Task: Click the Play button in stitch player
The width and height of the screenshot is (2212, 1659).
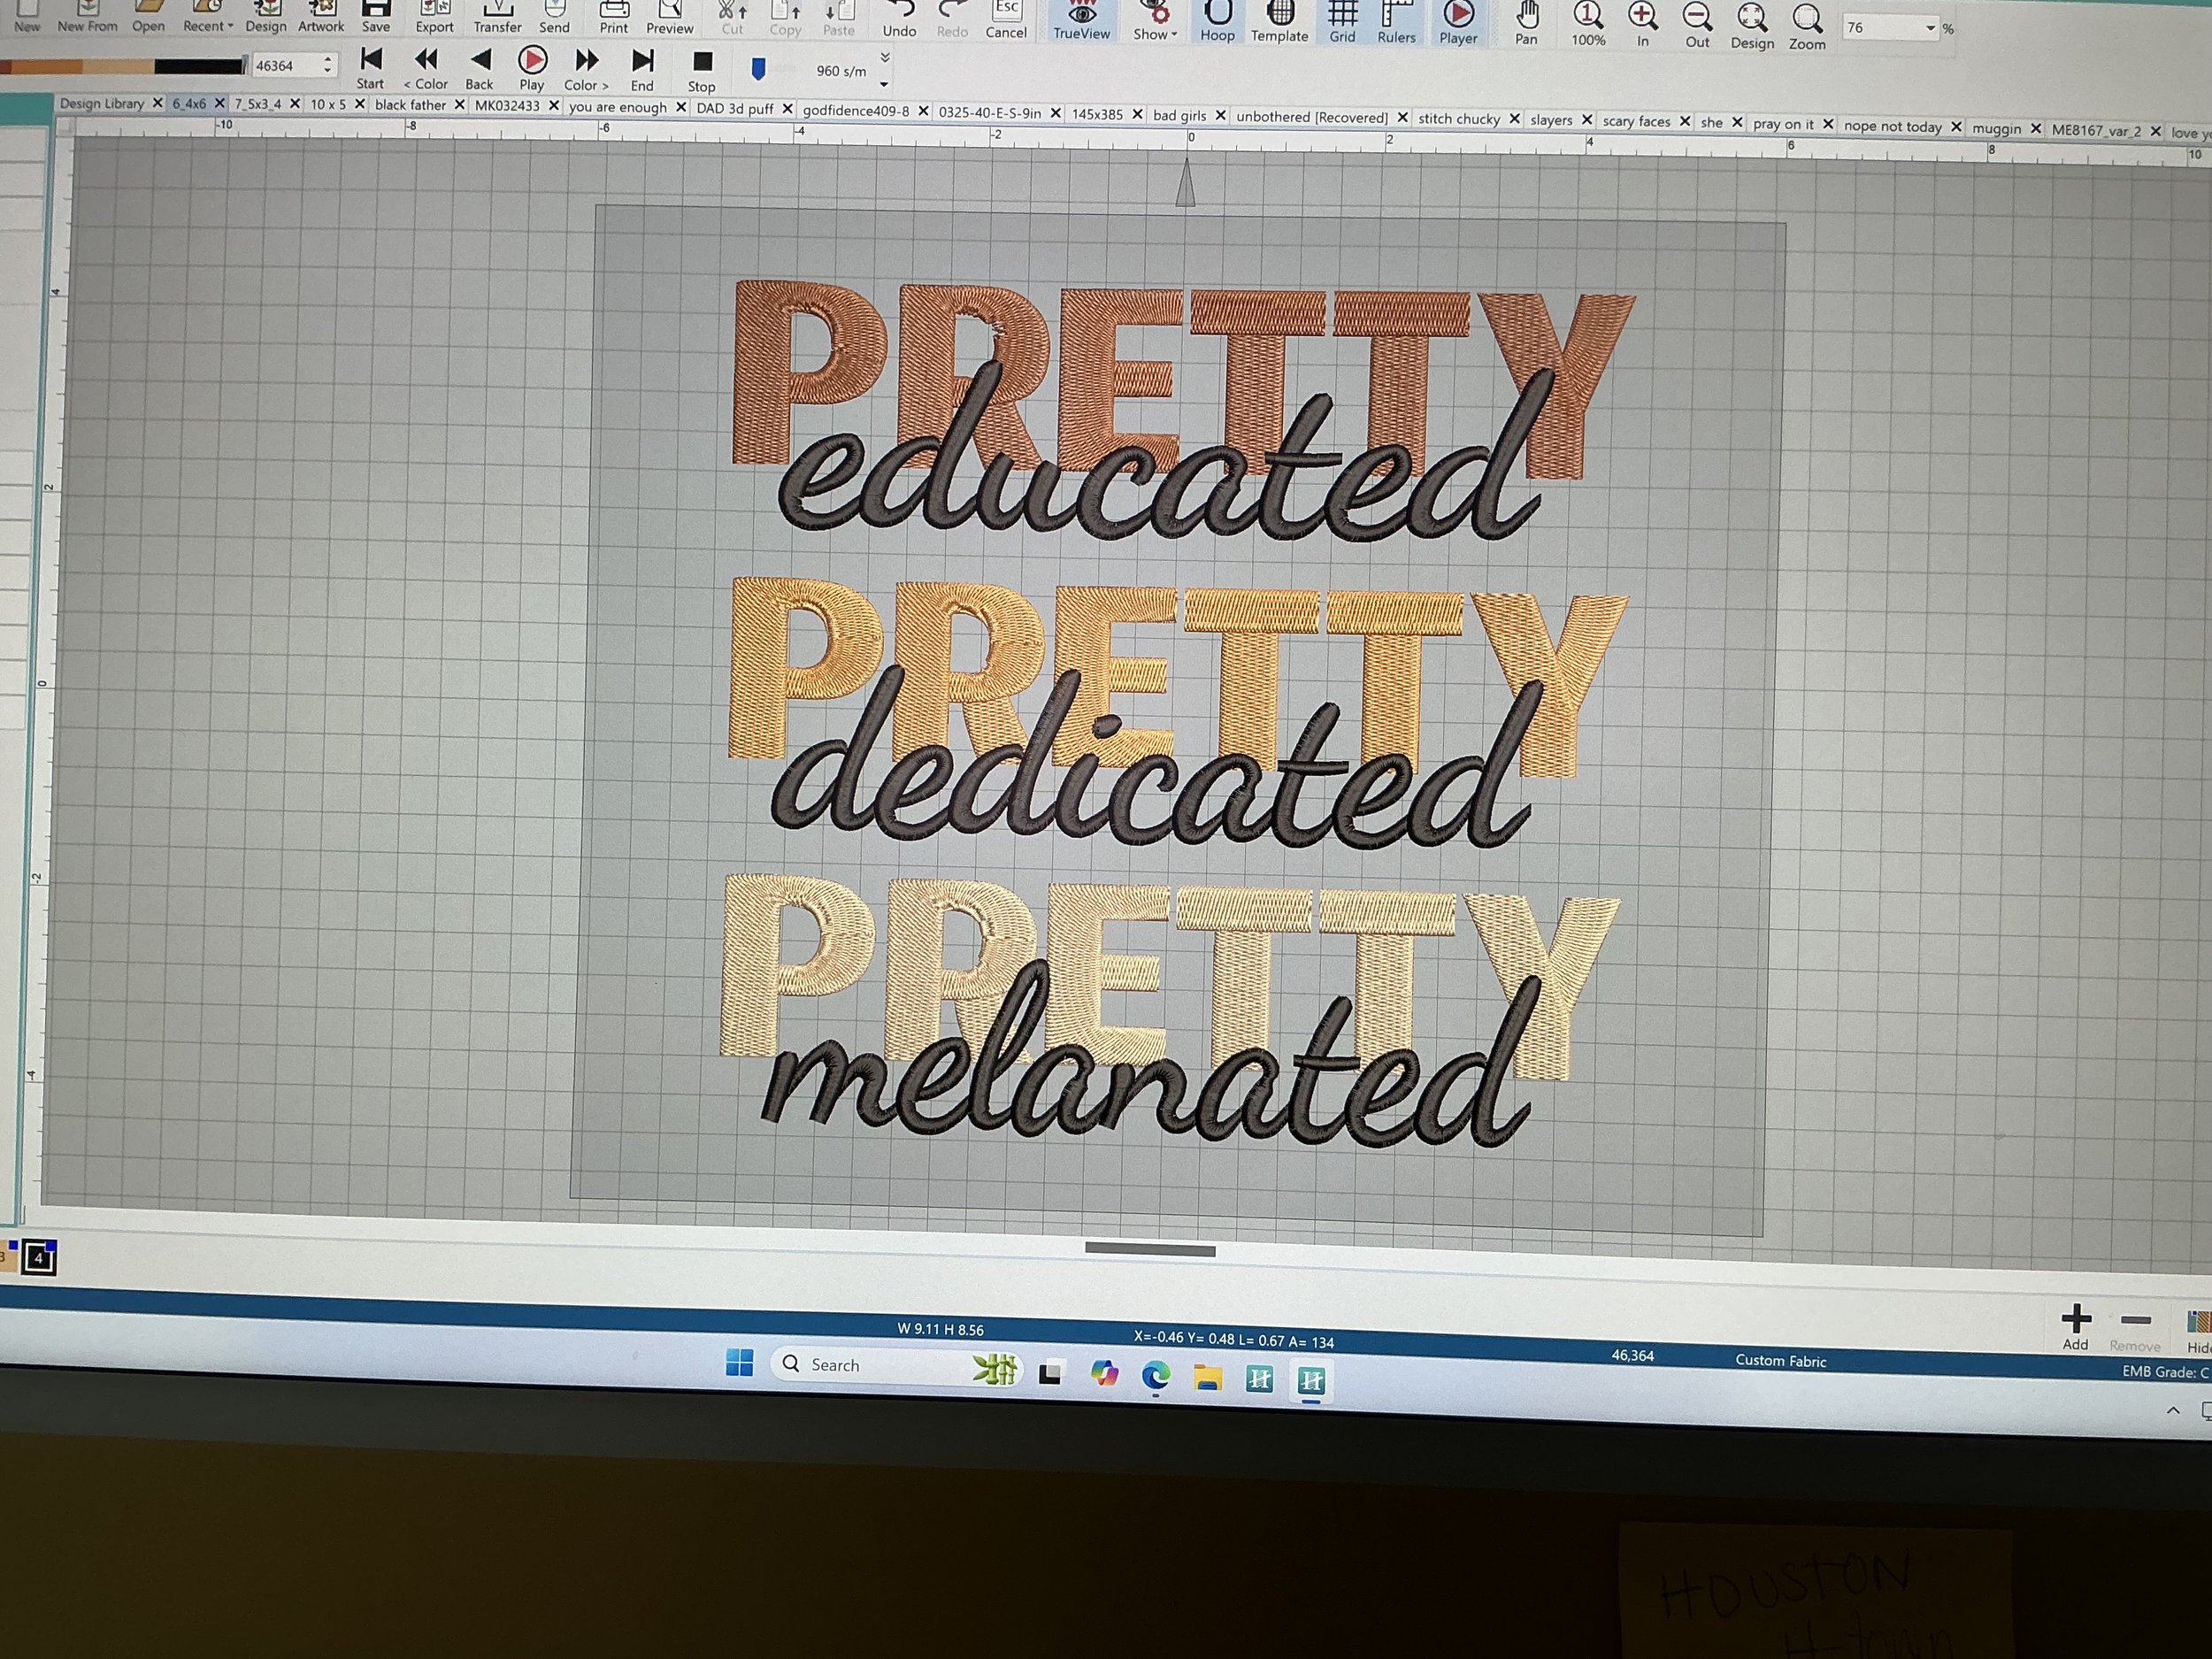Action: pyautogui.click(x=532, y=62)
